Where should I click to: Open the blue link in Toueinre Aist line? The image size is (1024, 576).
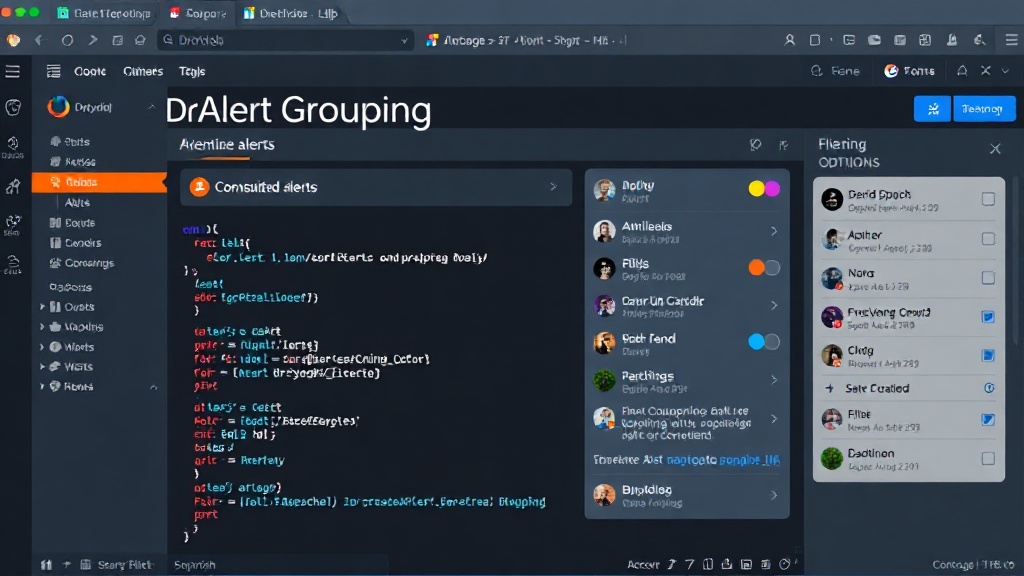click(x=723, y=460)
